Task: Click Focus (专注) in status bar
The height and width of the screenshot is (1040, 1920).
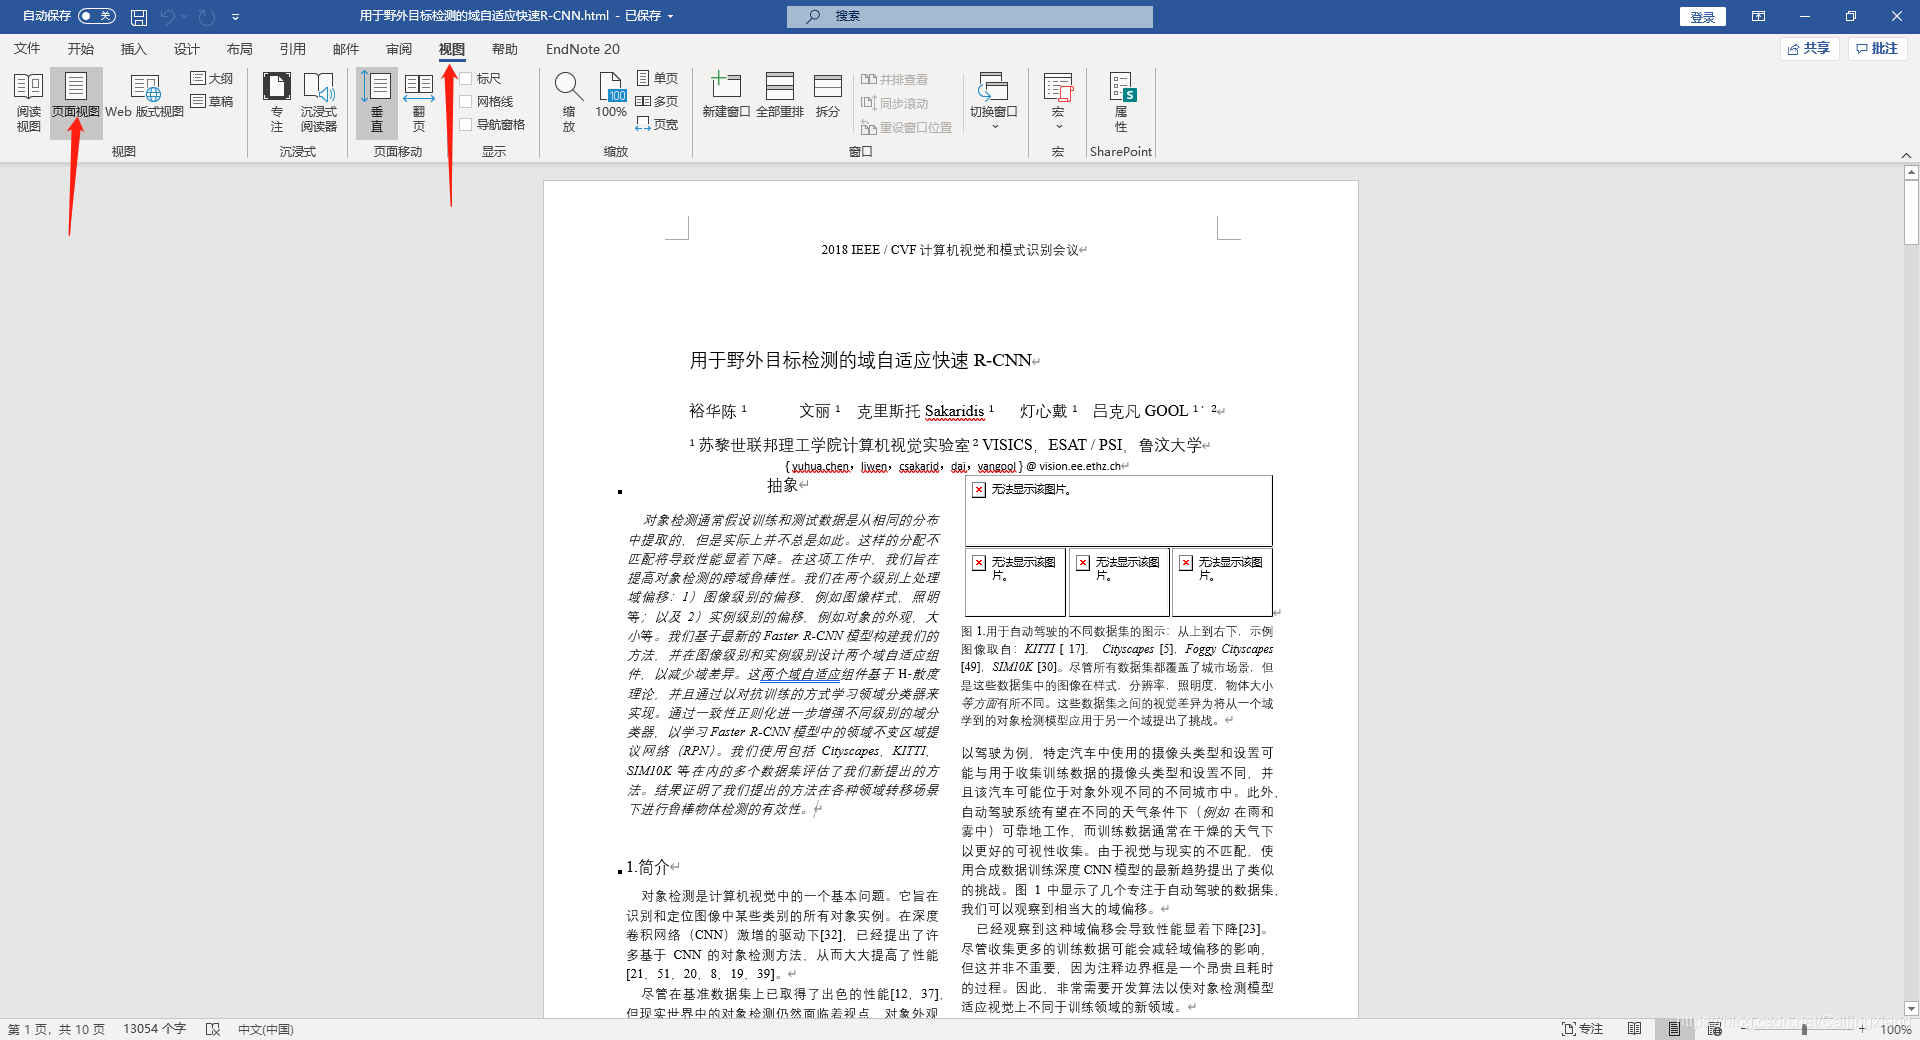Action: [1583, 1029]
